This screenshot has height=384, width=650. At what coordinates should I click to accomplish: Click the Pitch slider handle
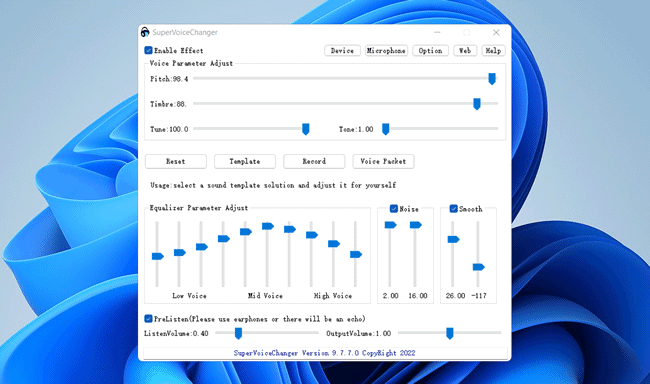(492, 79)
